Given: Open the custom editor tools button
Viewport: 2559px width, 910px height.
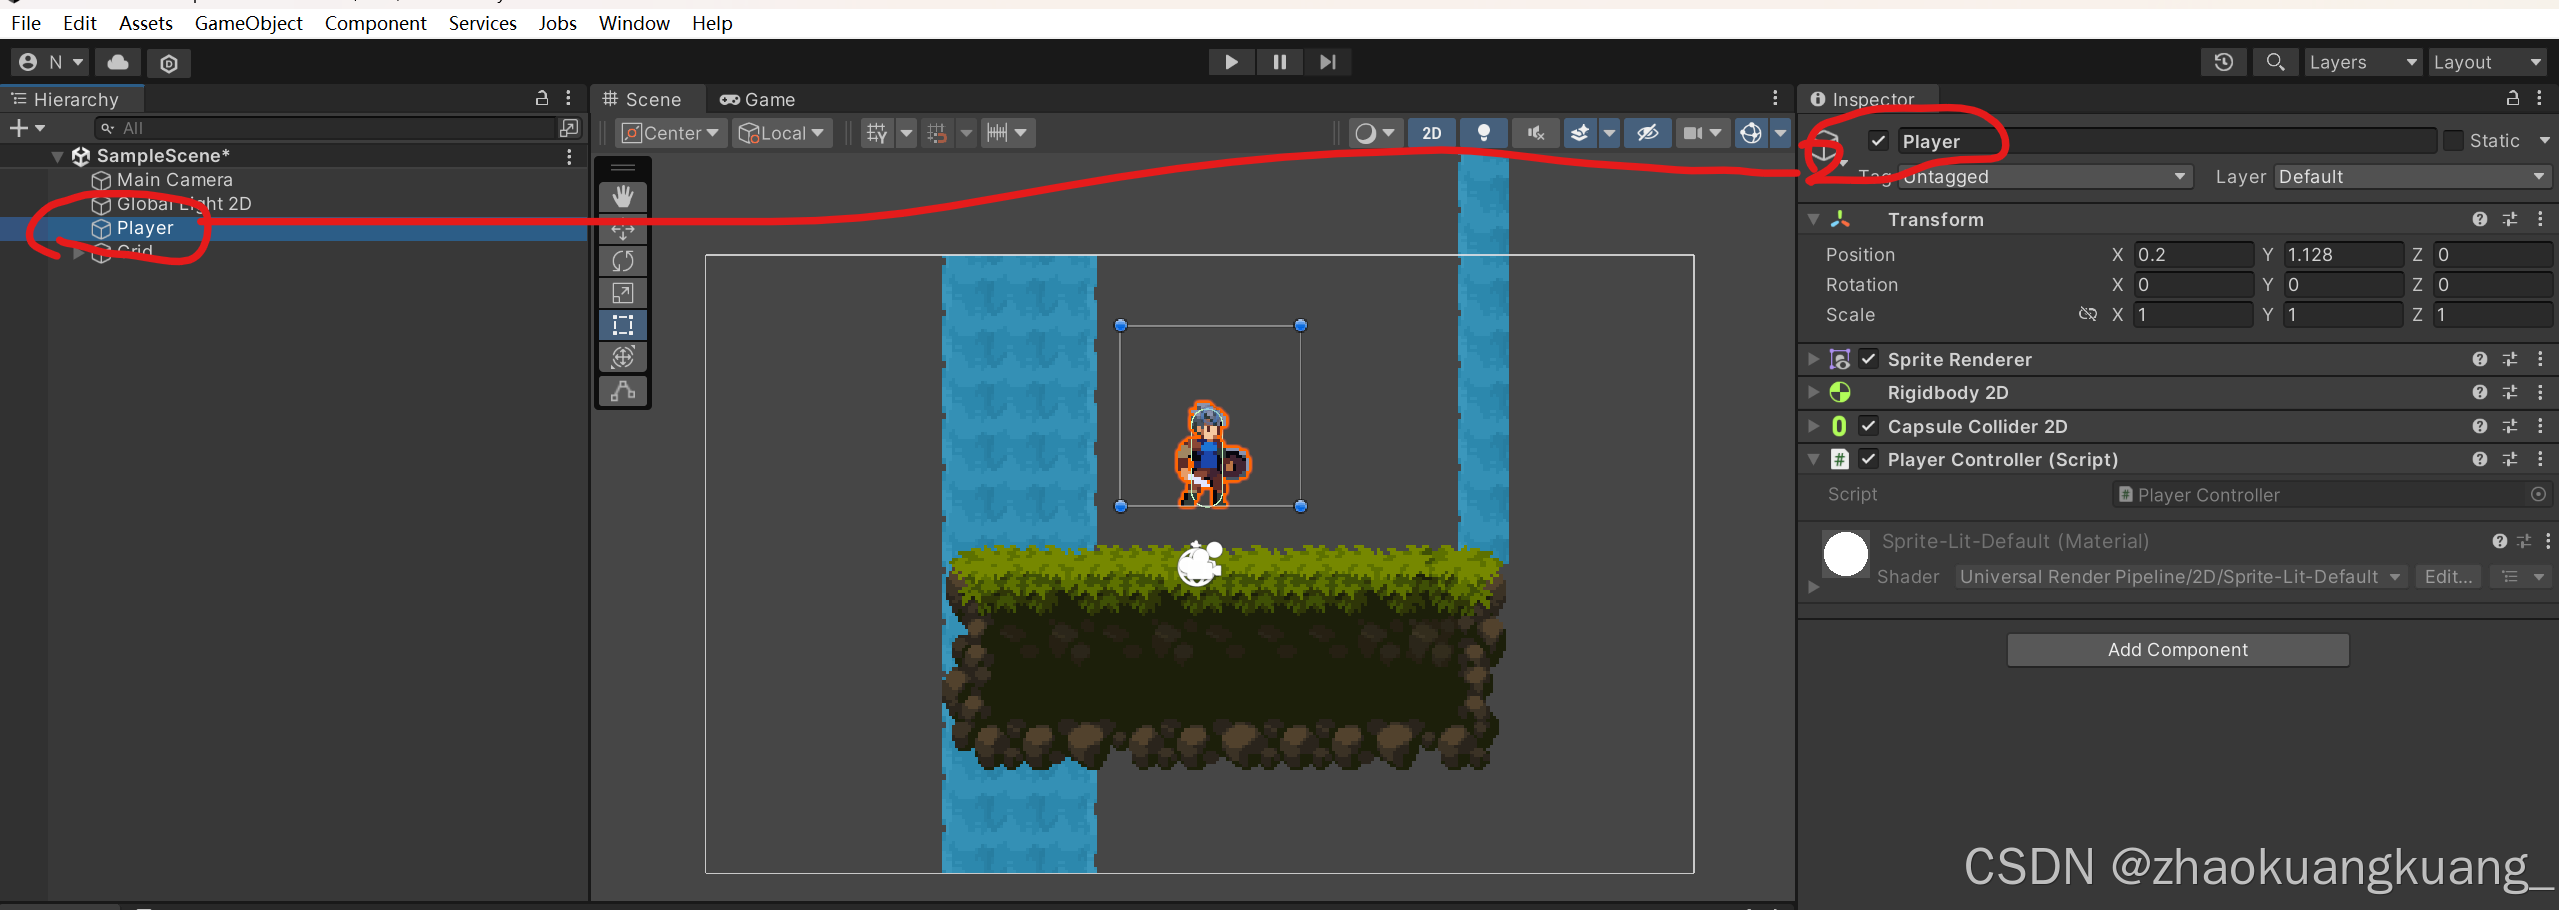Looking at the screenshot, I should click(x=623, y=391).
